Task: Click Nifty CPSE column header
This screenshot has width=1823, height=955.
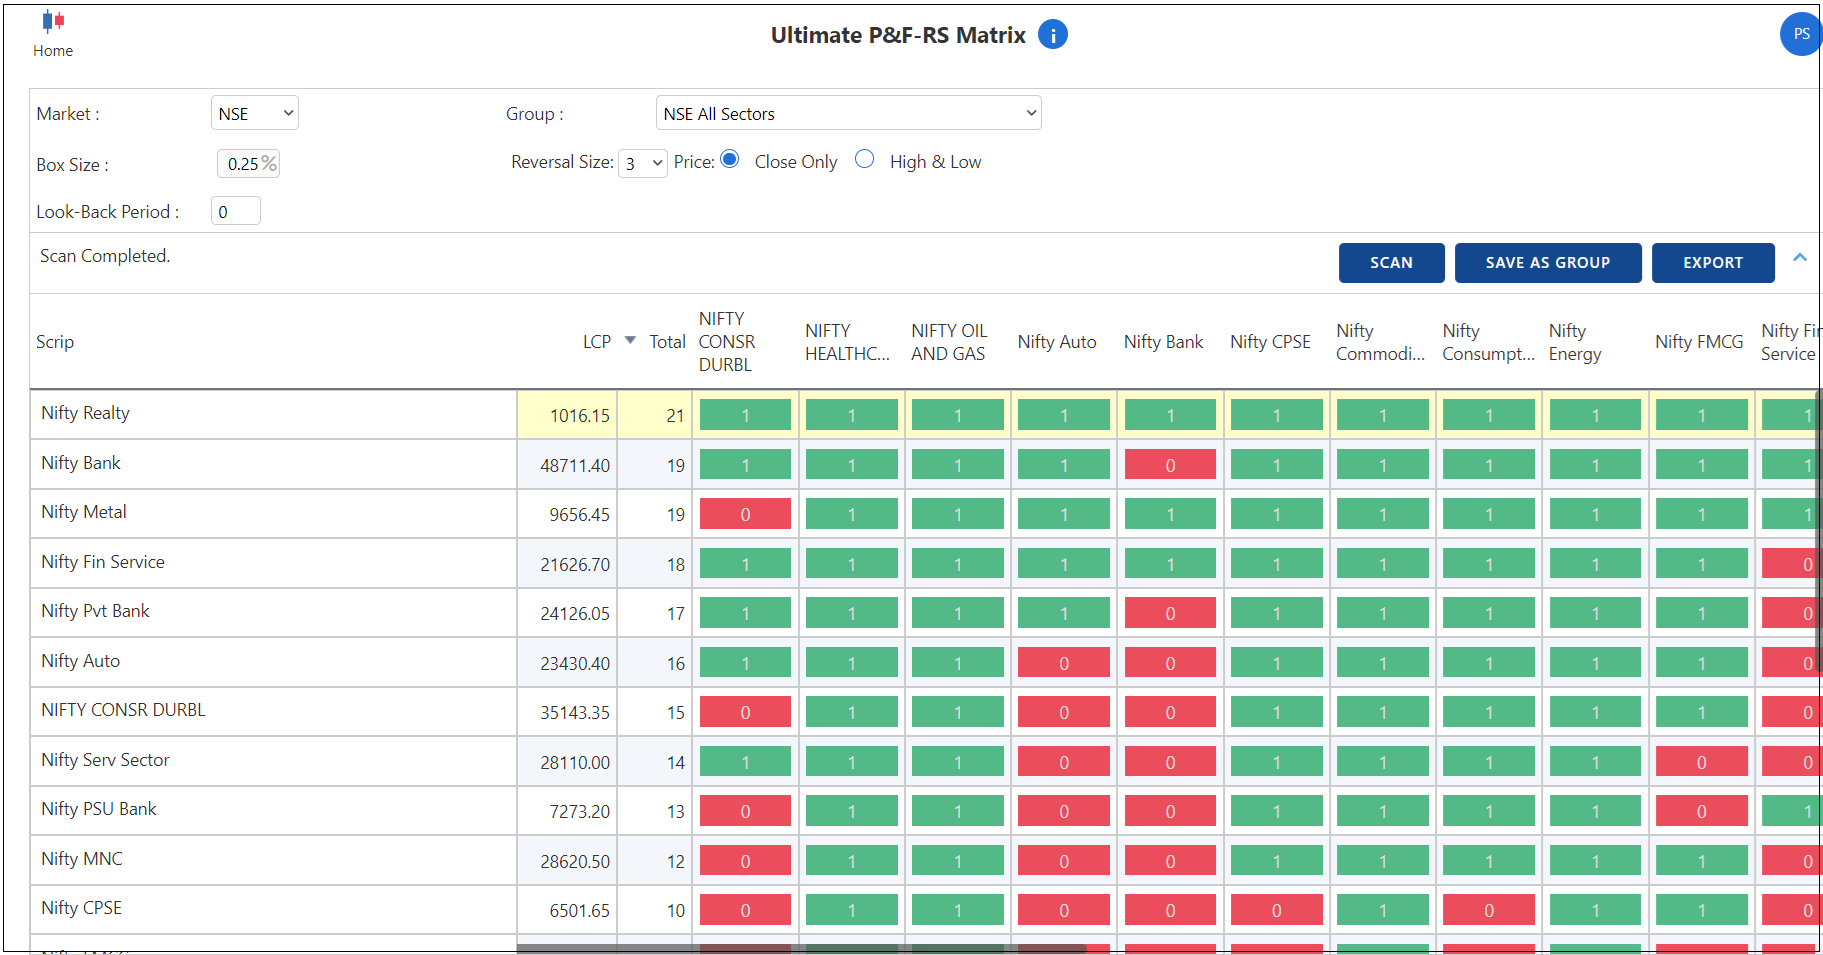Action: pyautogui.click(x=1270, y=342)
